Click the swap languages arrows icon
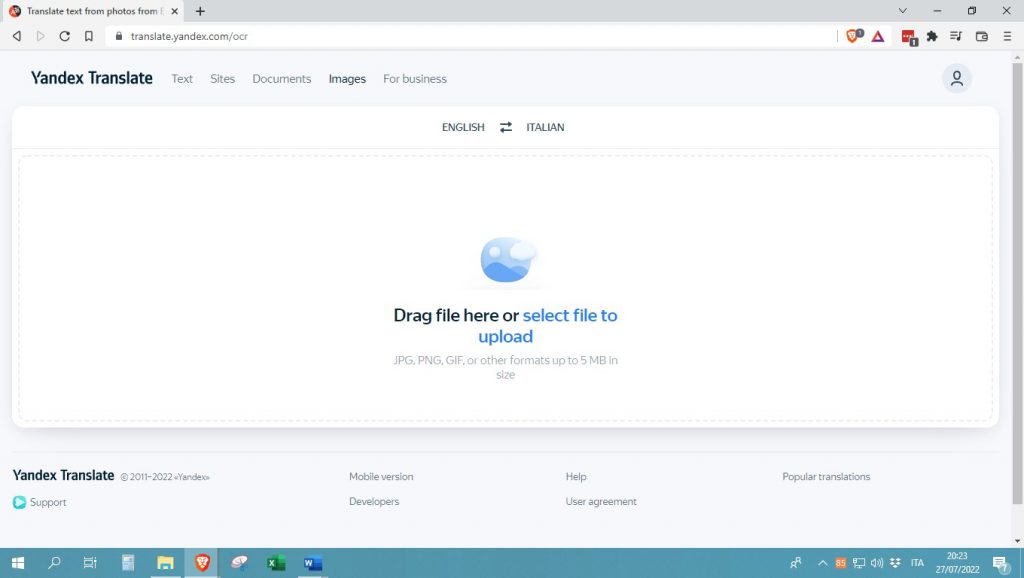Viewport: 1024px width, 578px height. click(x=505, y=127)
